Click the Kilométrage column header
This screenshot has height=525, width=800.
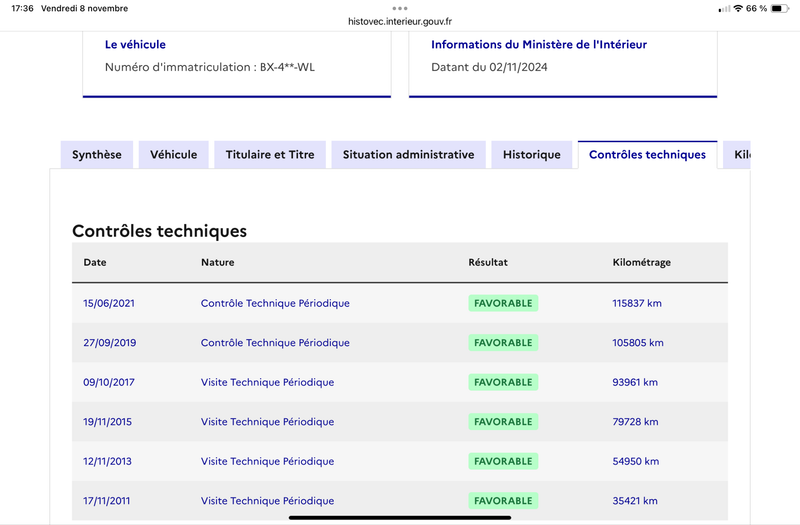point(641,262)
